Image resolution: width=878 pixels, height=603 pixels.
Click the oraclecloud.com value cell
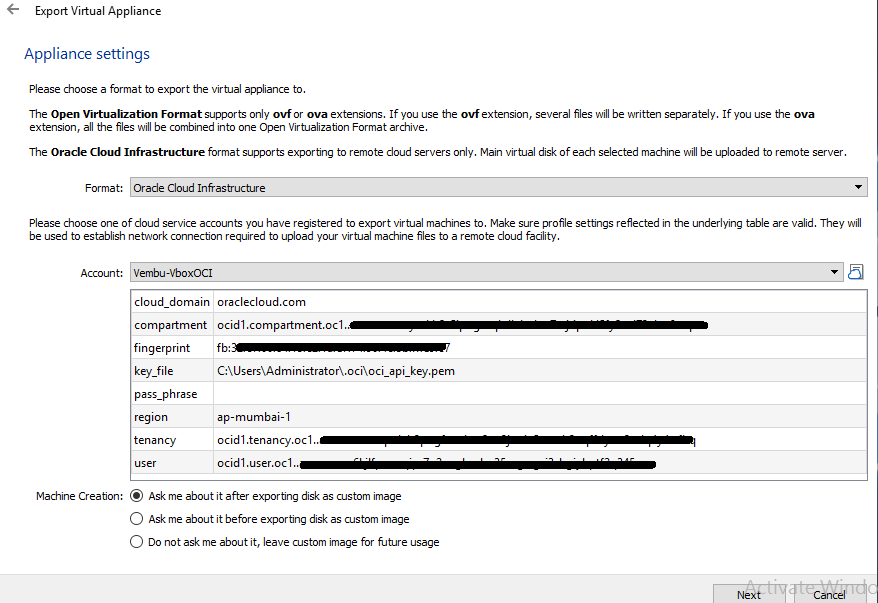[540, 302]
